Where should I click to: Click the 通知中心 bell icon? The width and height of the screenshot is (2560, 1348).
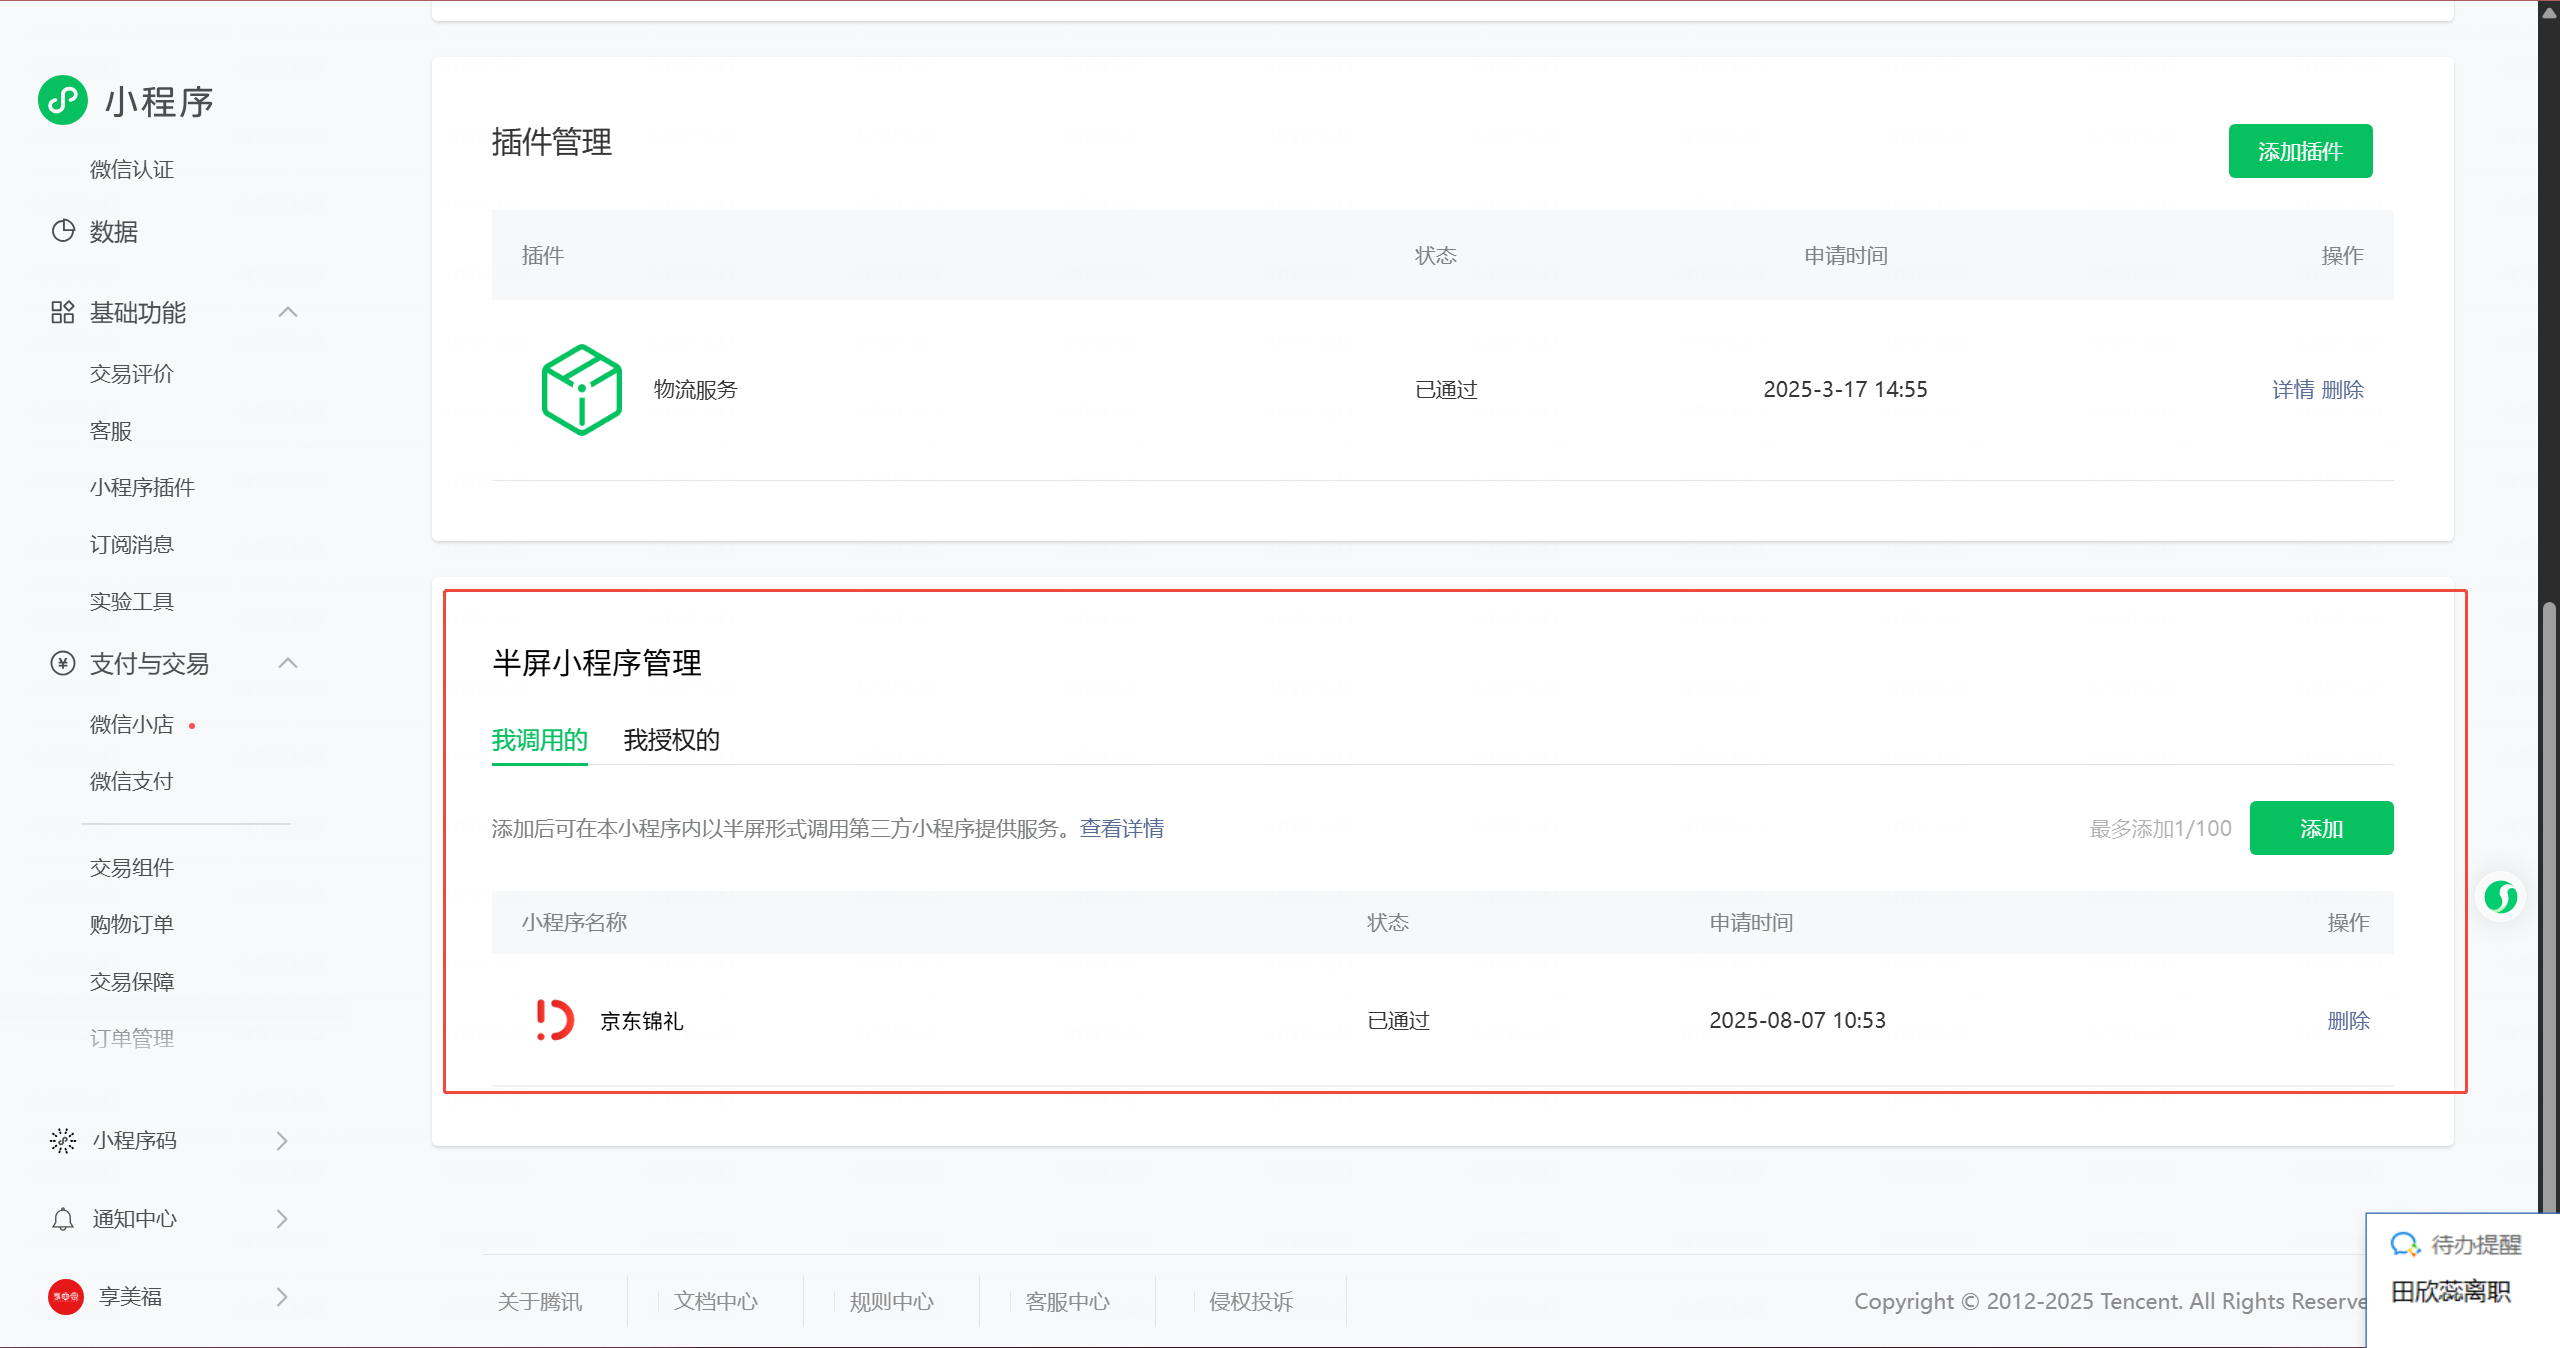[63, 1219]
